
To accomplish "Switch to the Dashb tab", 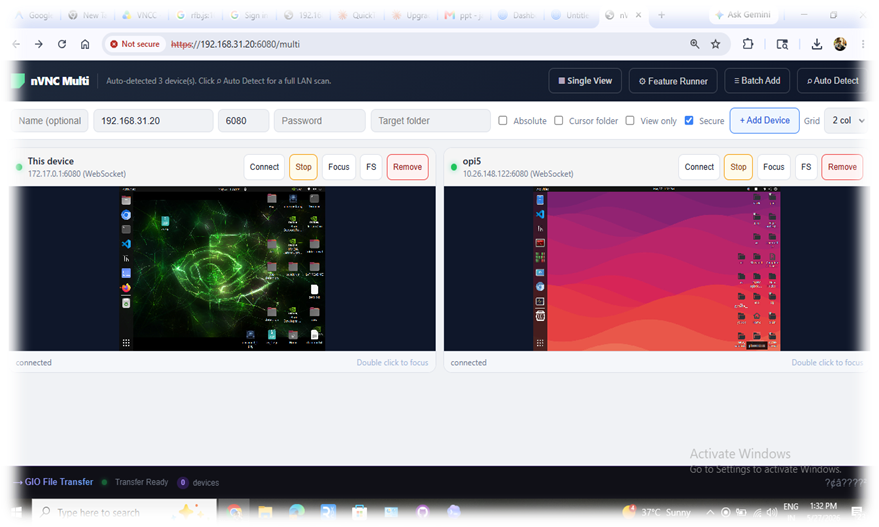I will tap(518, 15).
